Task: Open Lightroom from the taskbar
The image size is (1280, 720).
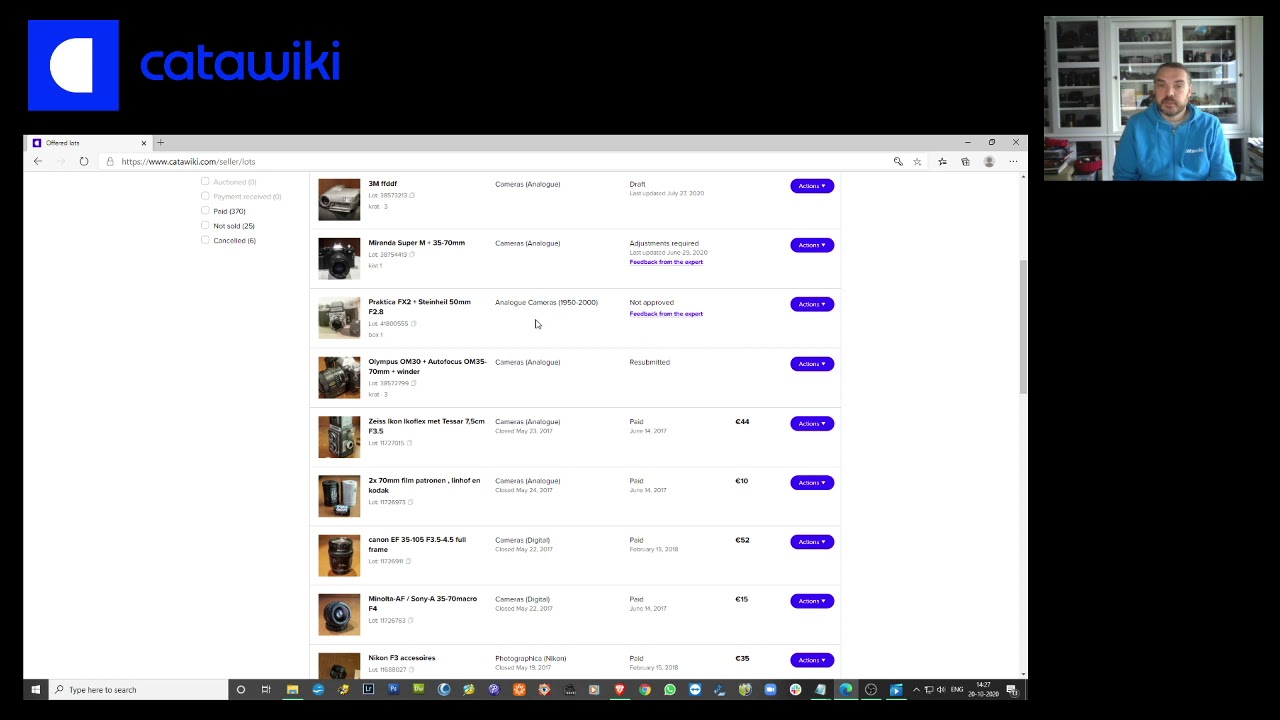Action: (x=368, y=689)
